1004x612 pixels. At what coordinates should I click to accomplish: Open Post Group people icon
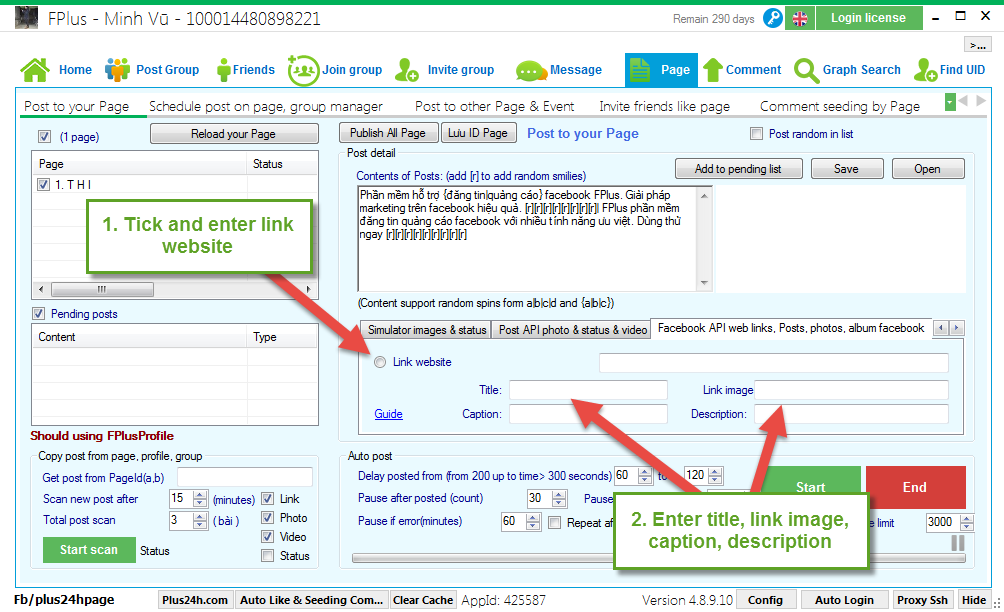117,70
